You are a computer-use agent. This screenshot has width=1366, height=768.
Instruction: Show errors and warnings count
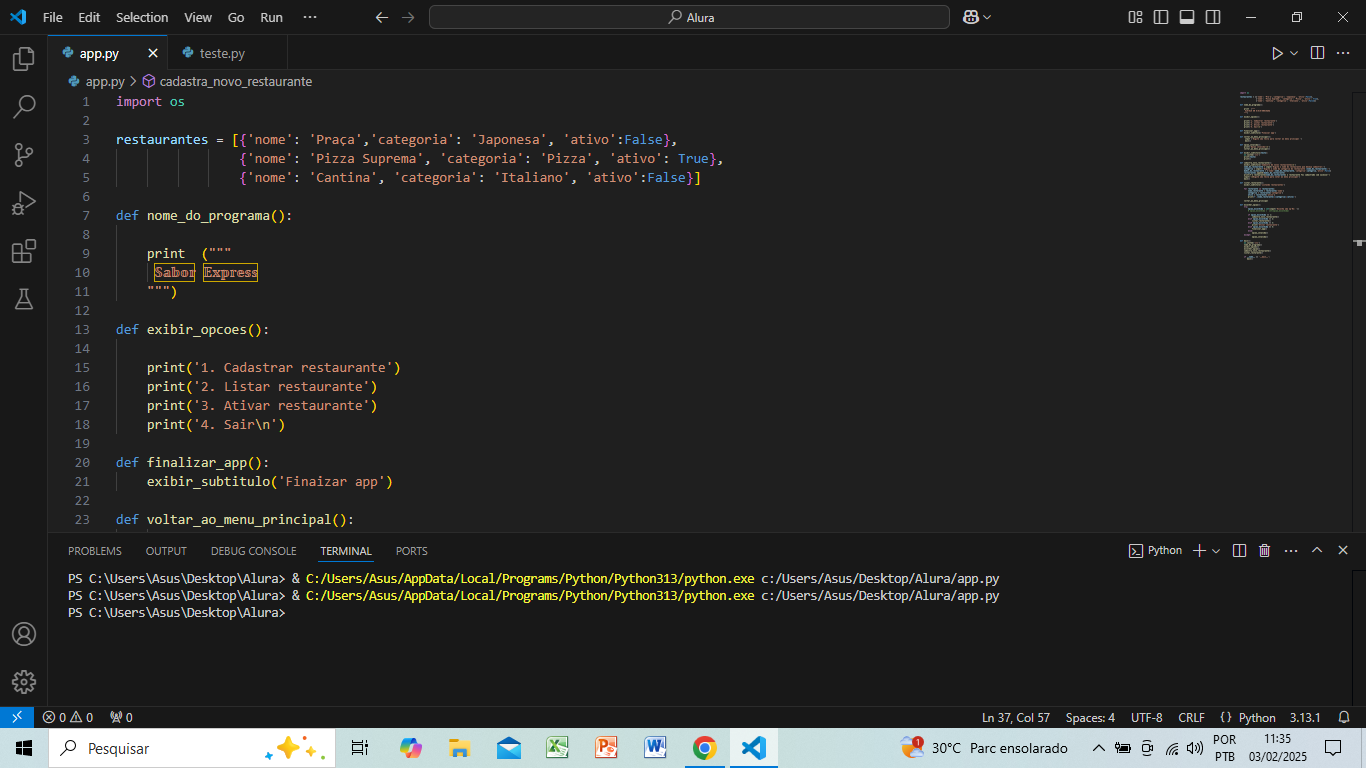point(68,717)
